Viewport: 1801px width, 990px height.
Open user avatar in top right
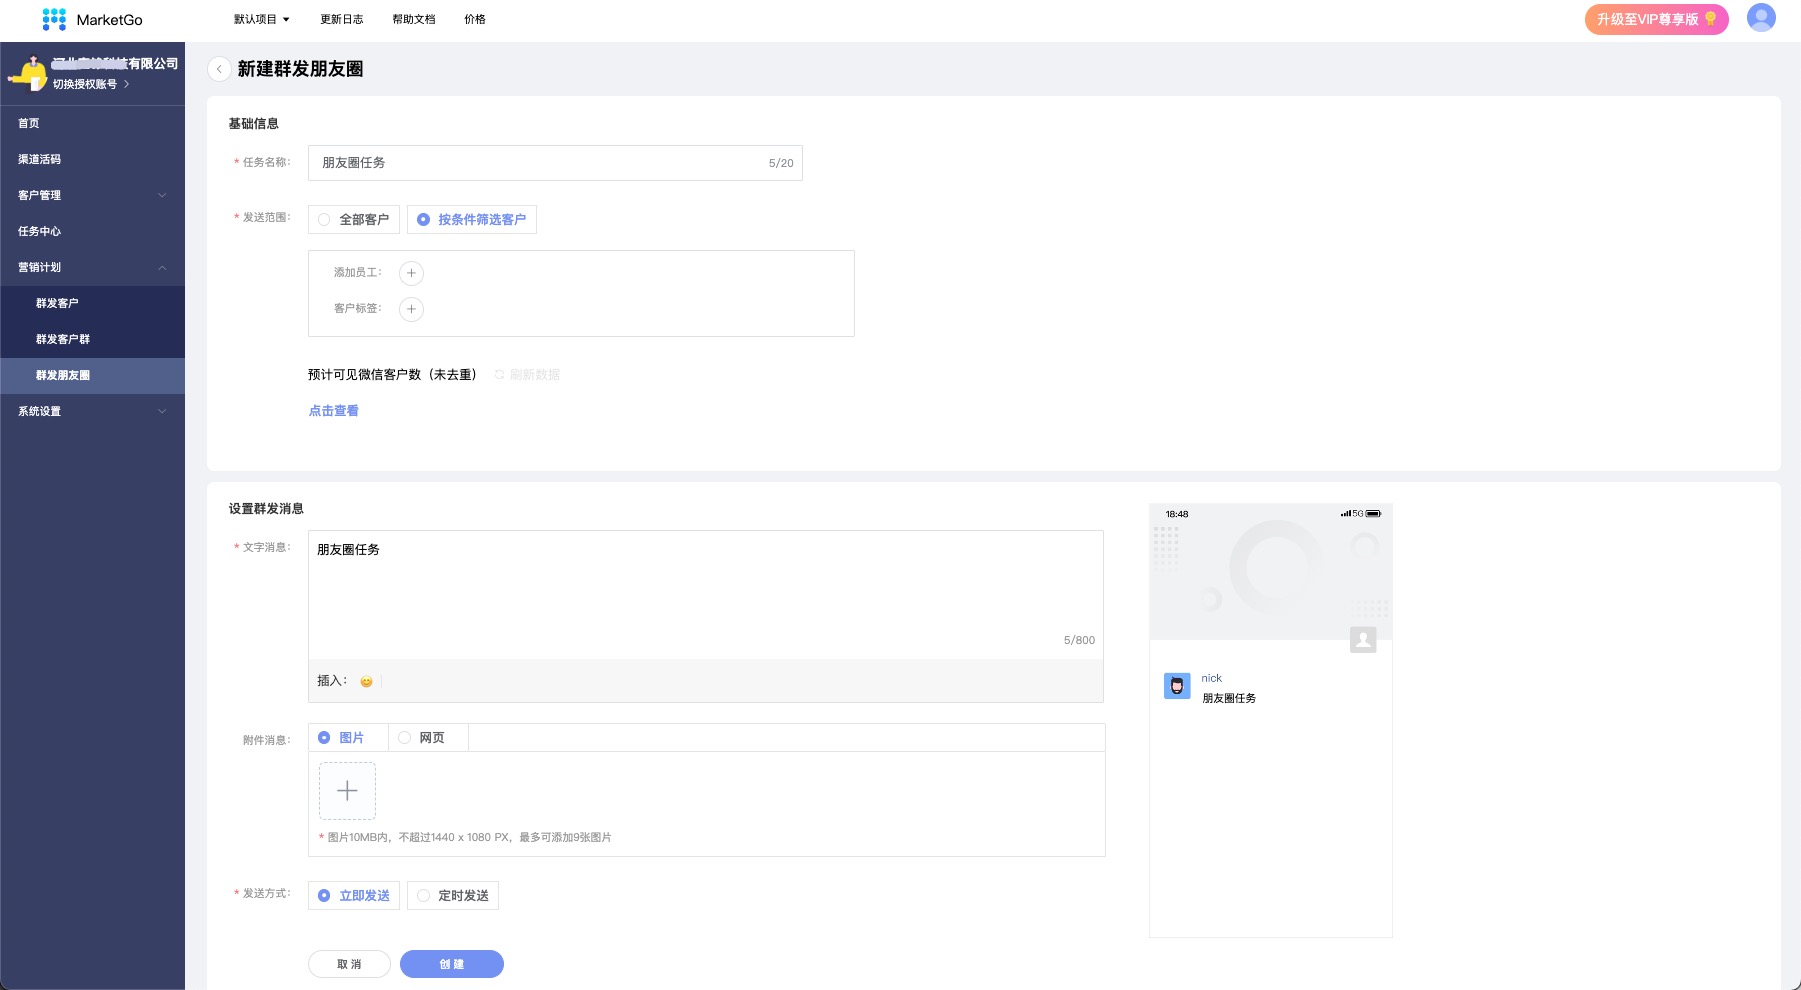point(1760,18)
